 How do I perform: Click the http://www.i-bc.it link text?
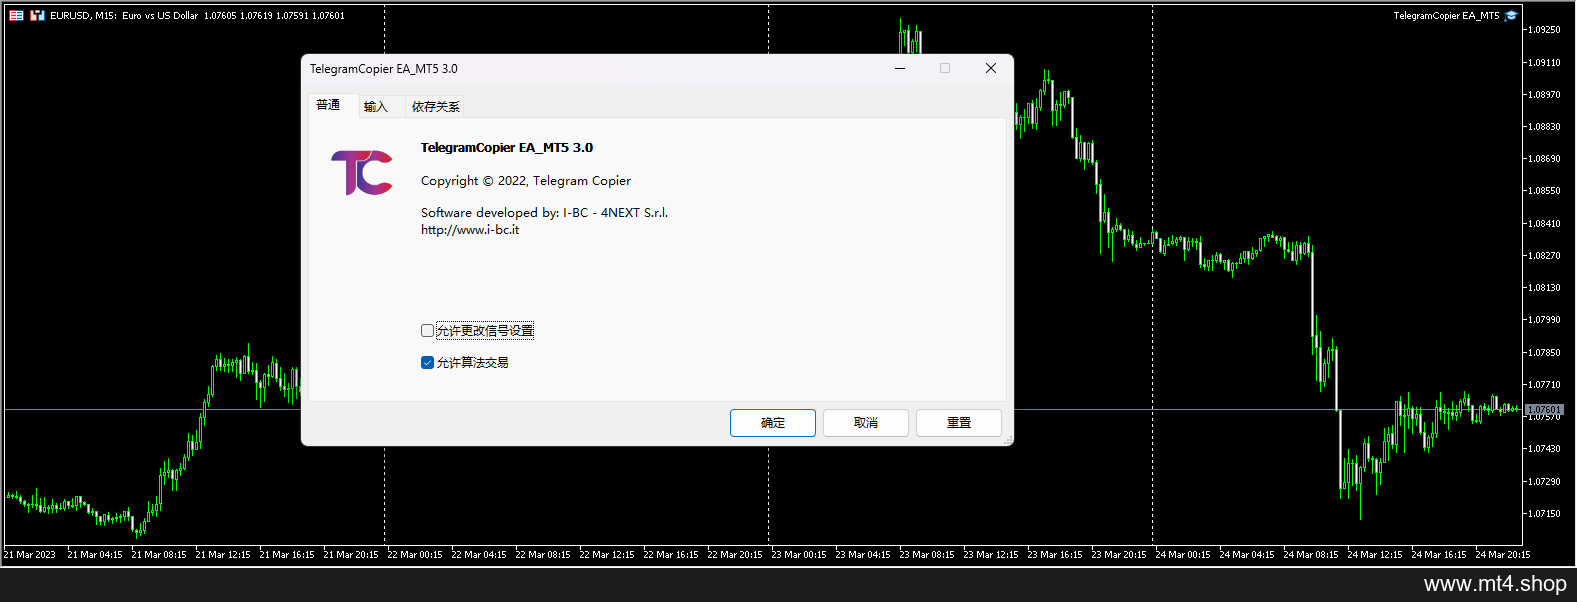[x=470, y=230]
